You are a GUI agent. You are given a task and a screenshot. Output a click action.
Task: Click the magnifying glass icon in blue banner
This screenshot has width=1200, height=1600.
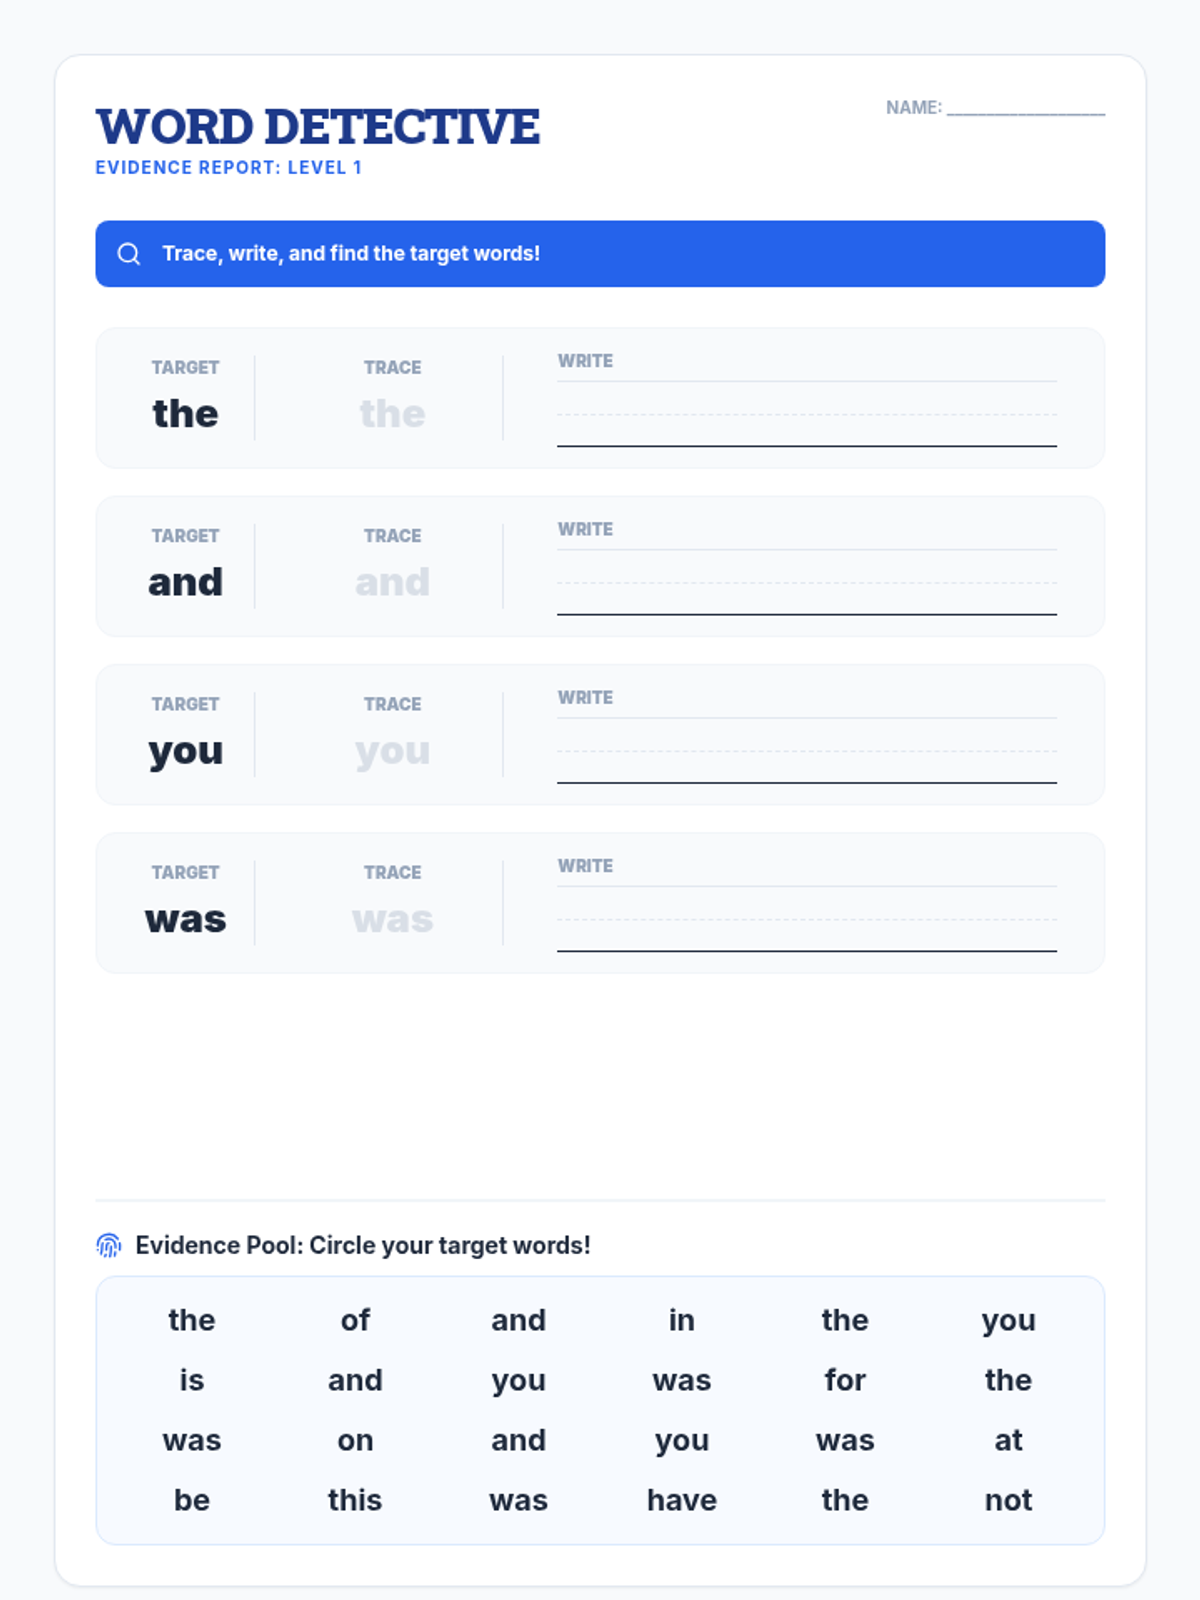point(129,254)
